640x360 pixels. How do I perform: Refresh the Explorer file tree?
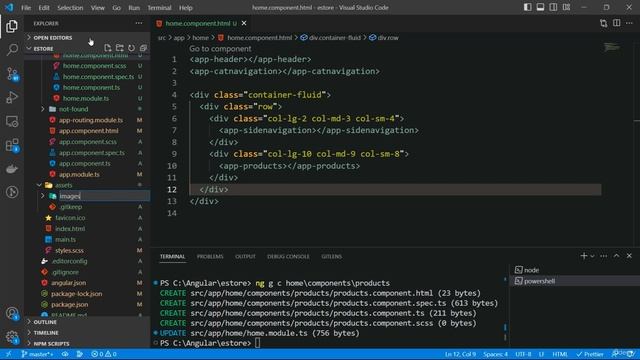click(x=131, y=48)
